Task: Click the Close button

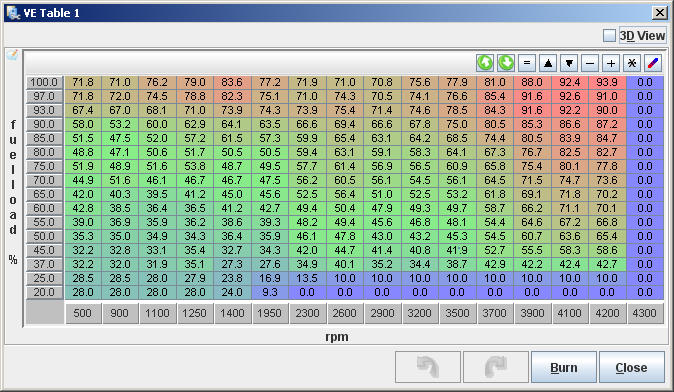Action: 631,367
